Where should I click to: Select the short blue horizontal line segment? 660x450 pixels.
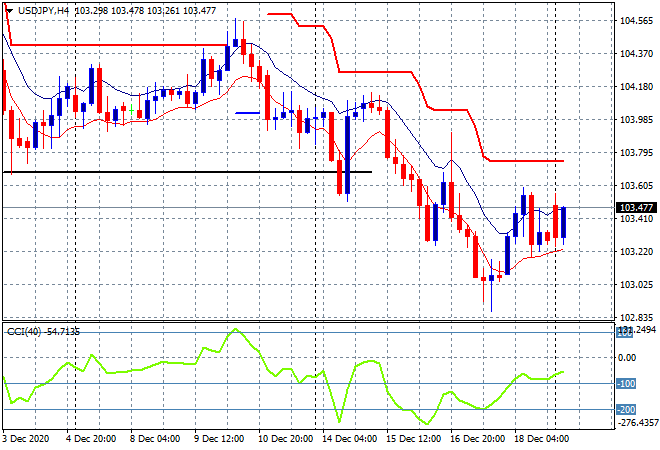coord(248,113)
